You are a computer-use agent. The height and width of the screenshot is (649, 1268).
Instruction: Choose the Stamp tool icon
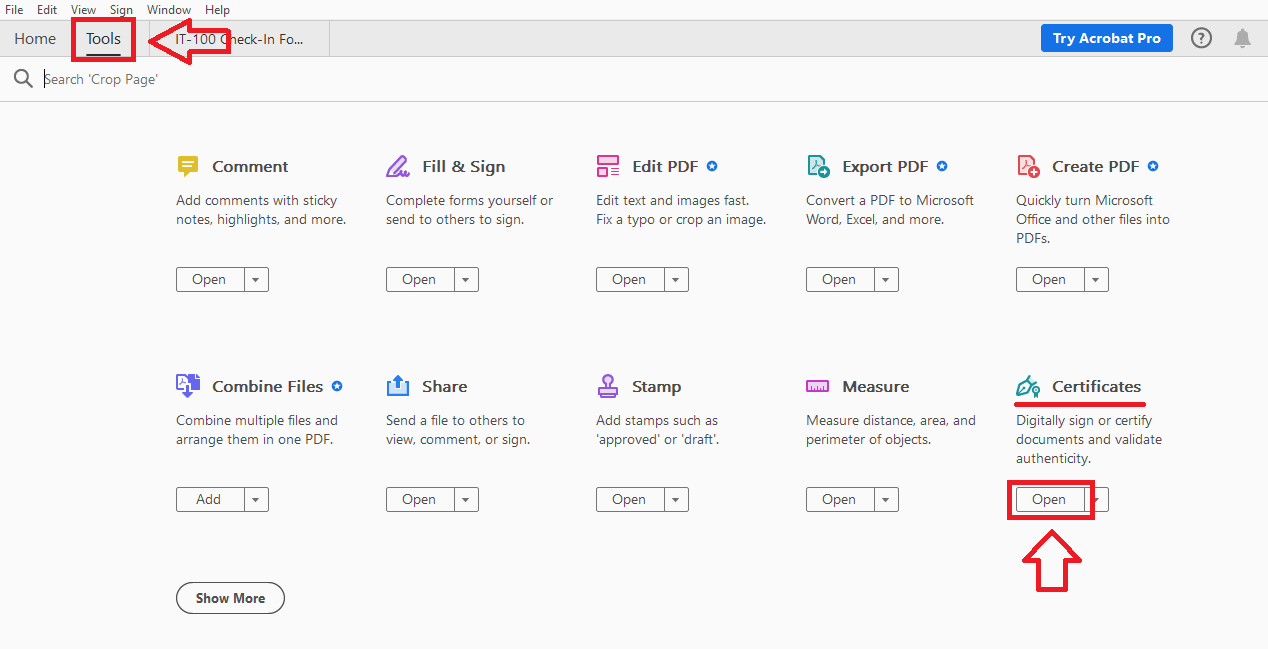click(x=608, y=385)
